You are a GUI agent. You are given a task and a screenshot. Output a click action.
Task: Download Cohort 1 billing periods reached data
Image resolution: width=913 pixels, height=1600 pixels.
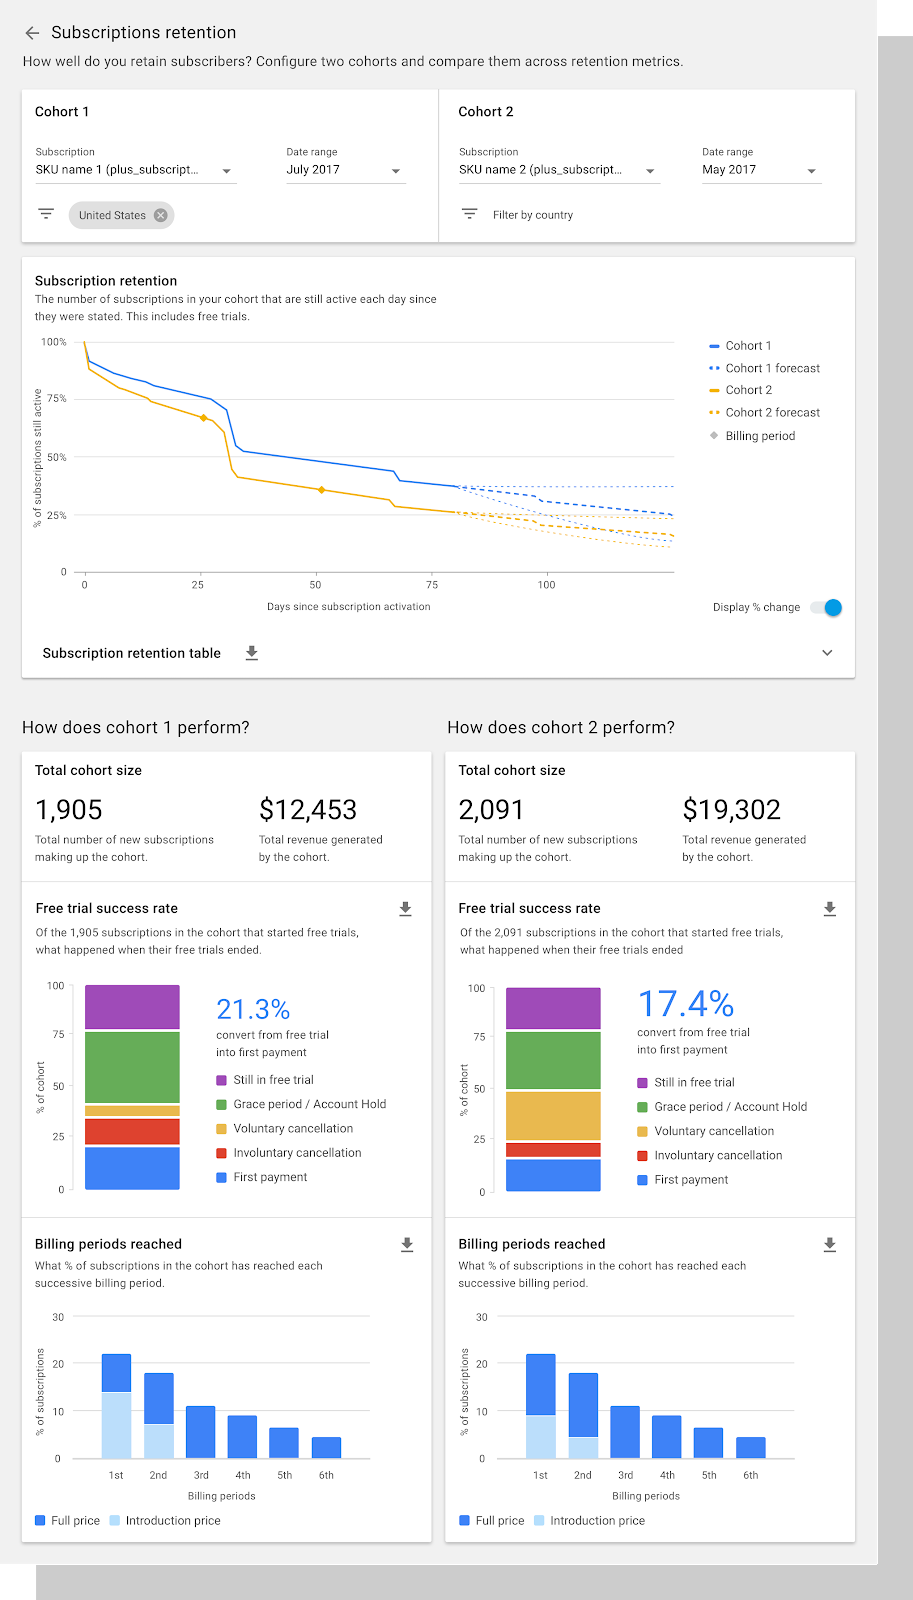tap(407, 1245)
